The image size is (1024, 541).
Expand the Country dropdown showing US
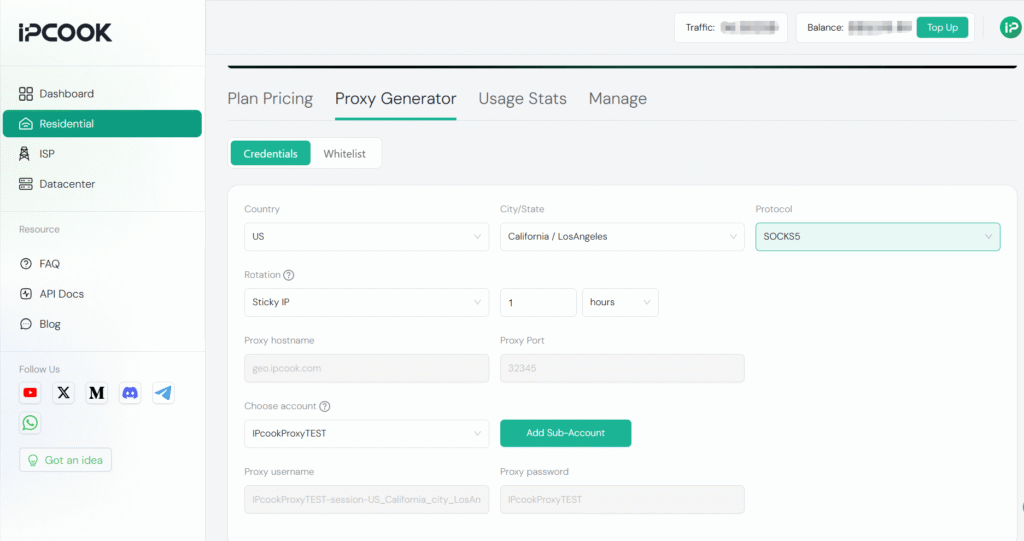(x=366, y=237)
